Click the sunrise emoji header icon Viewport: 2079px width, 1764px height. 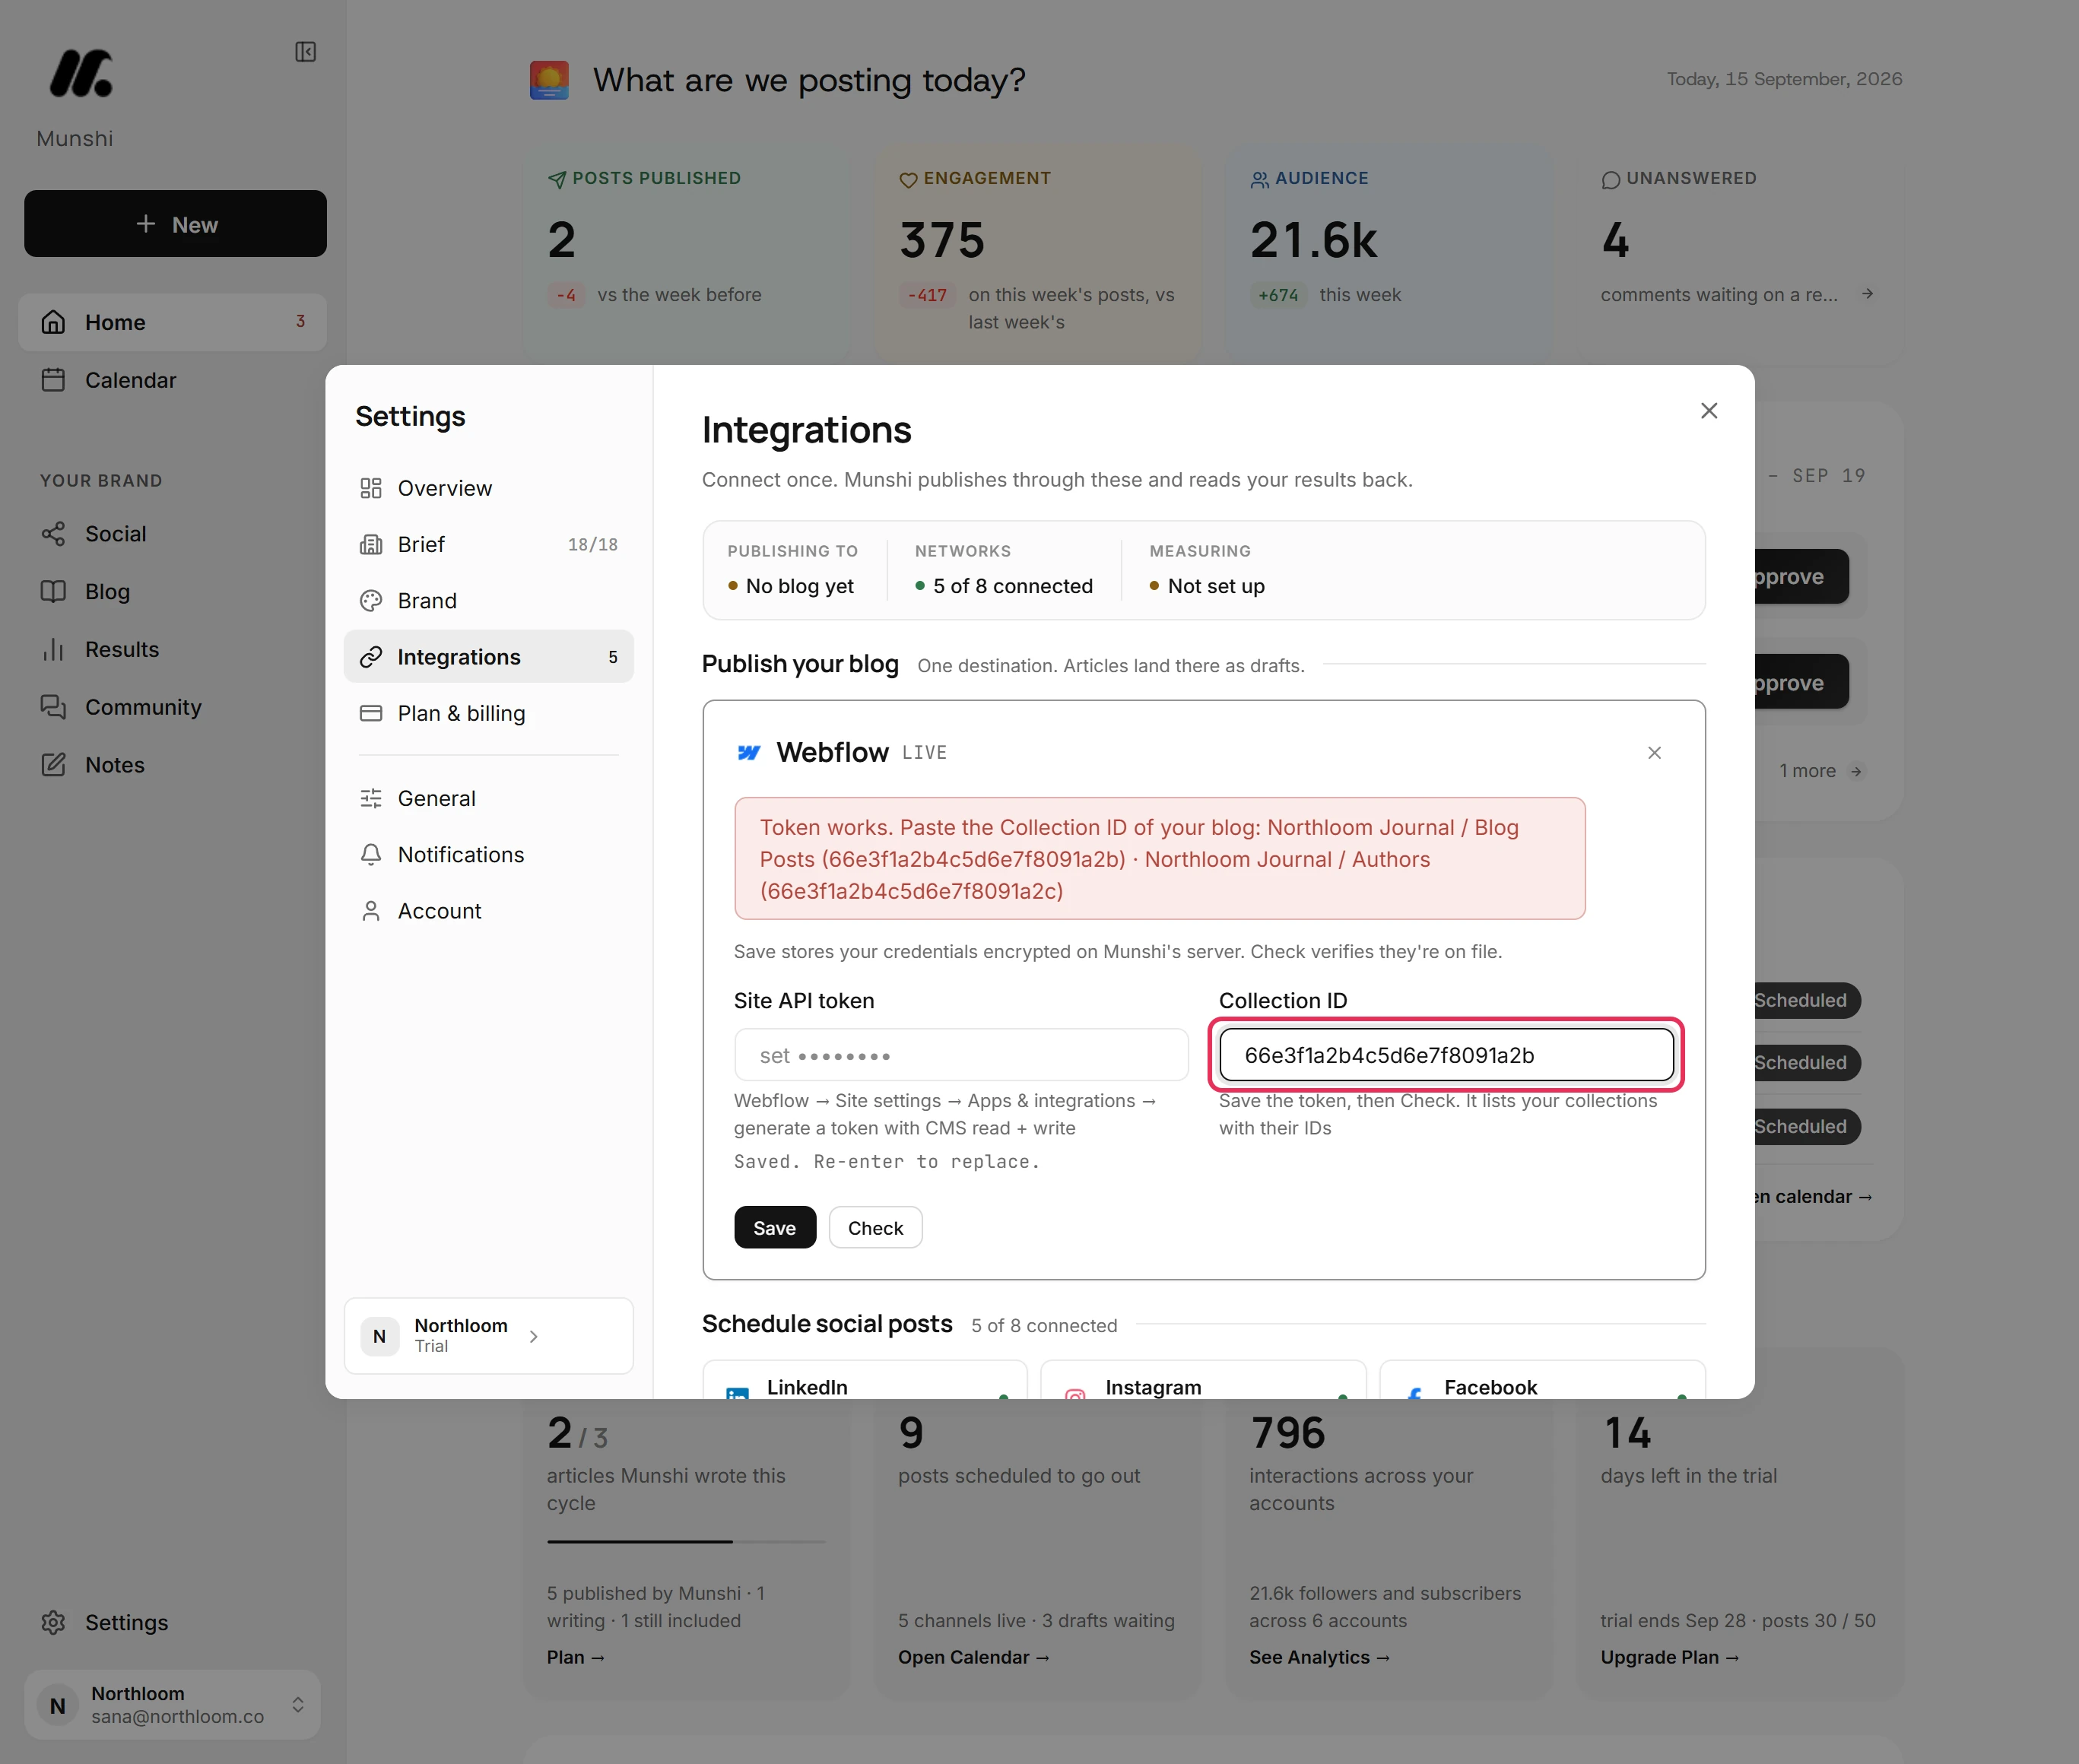[x=549, y=80]
